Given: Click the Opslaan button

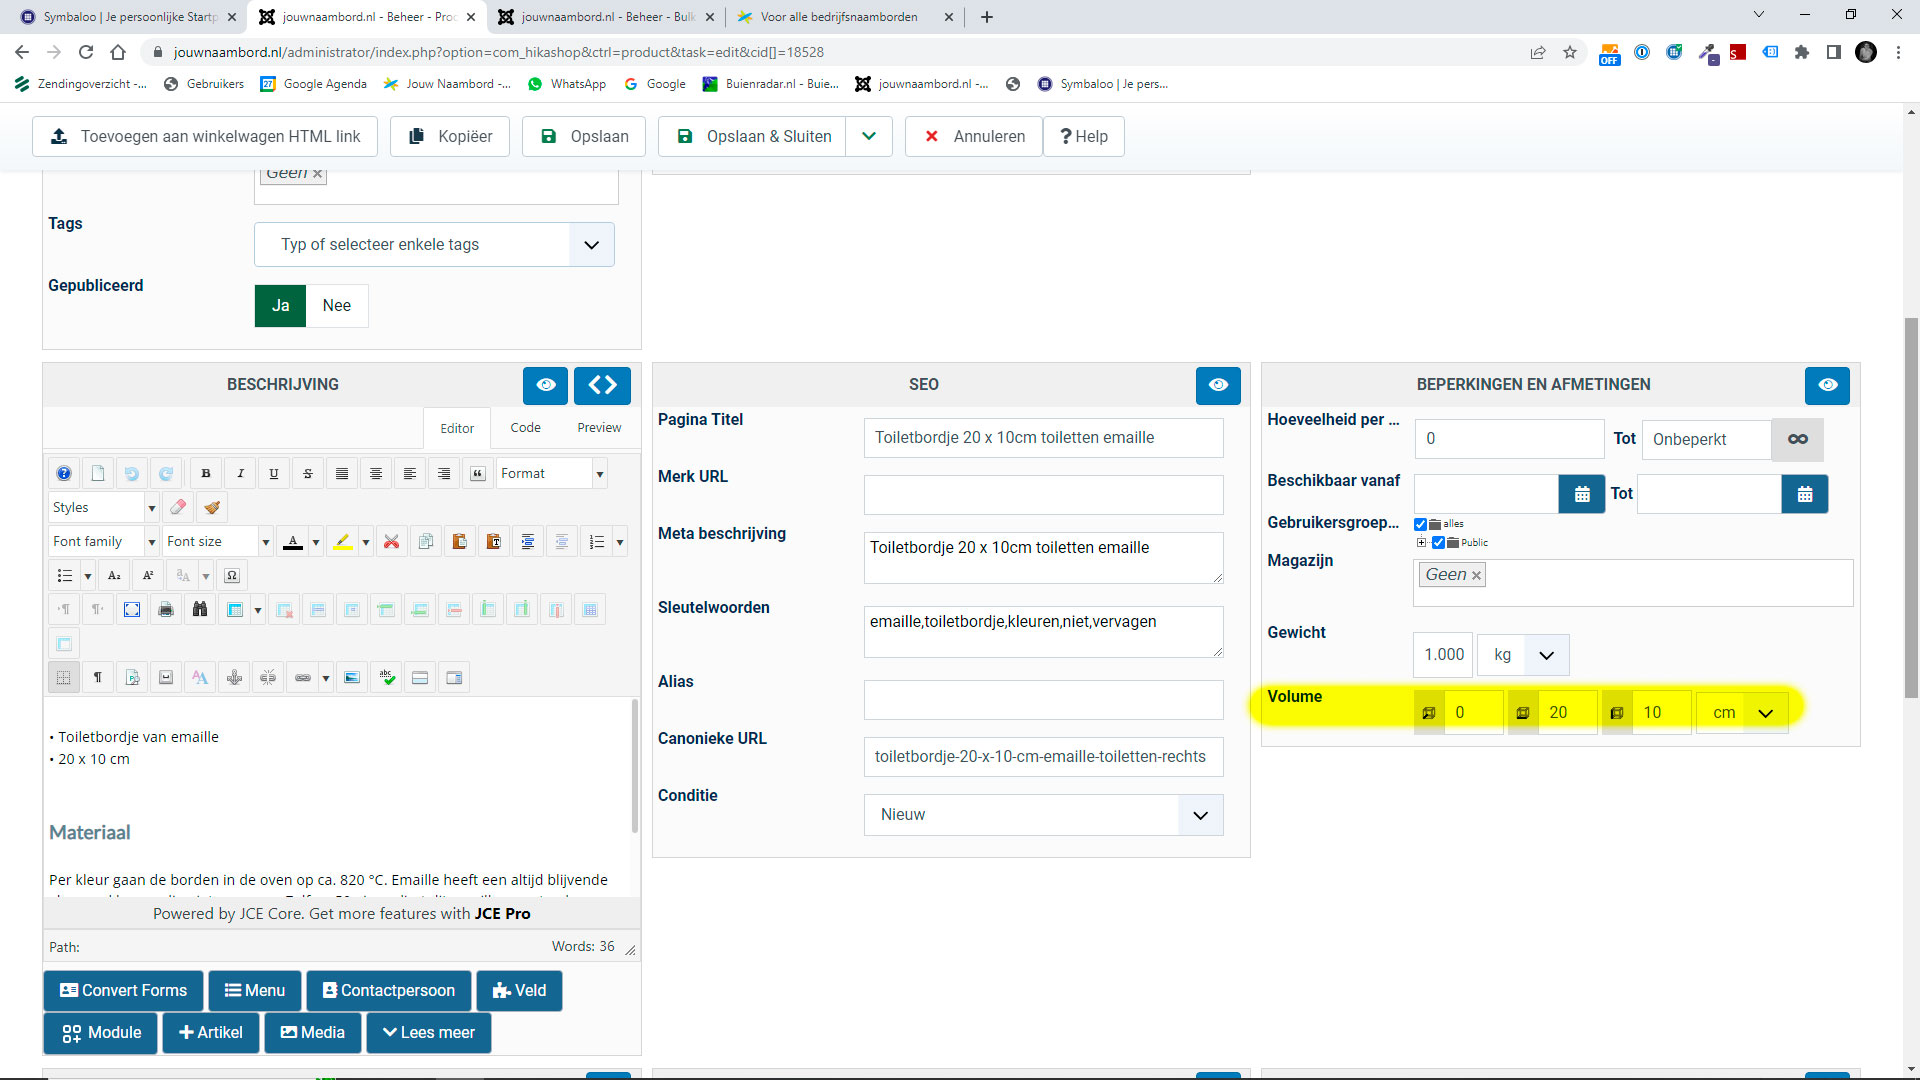Looking at the screenshot, I should 584,137.
